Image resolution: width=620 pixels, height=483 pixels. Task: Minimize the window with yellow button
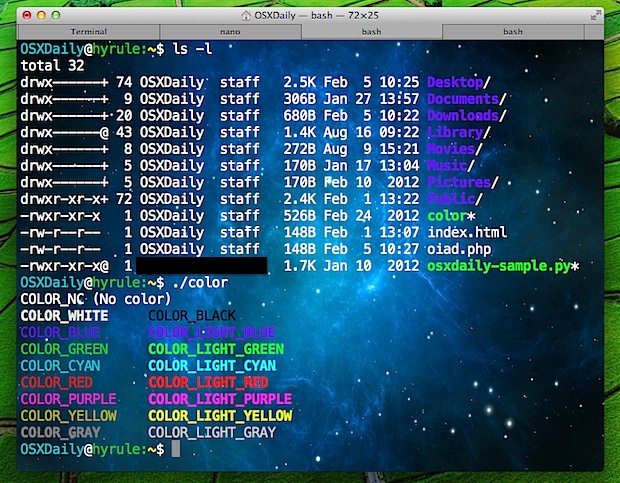pyautogui.click(x=41, y=15)
